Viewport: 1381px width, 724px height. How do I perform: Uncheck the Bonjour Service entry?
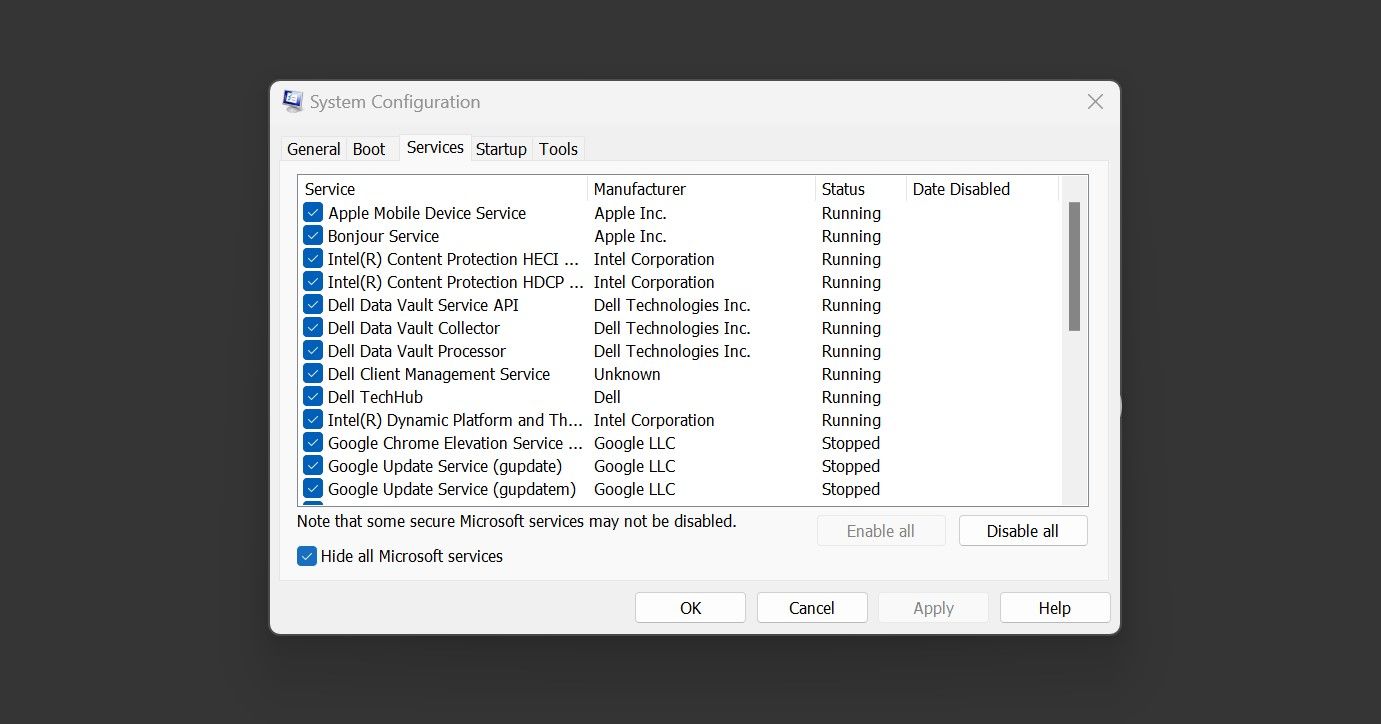pyautogui.click(x=313, y=235)
